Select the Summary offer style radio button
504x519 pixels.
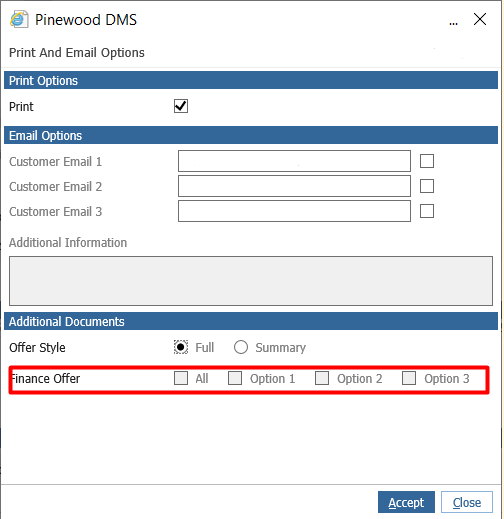tap(241, 347)
